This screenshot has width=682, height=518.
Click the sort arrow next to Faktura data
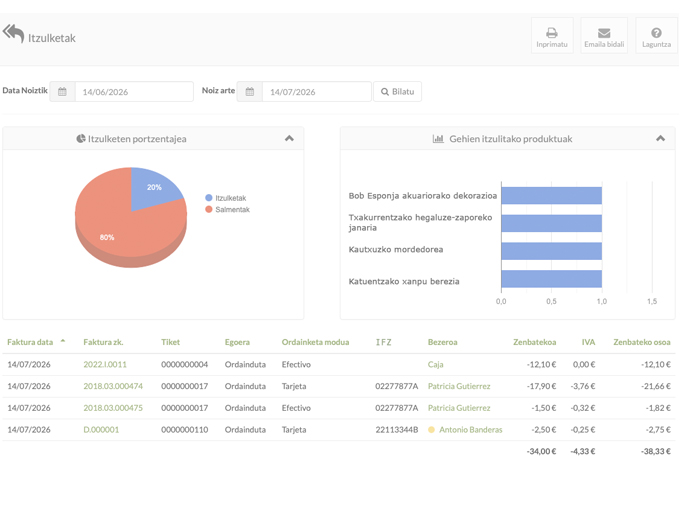[x=63, y=341]
